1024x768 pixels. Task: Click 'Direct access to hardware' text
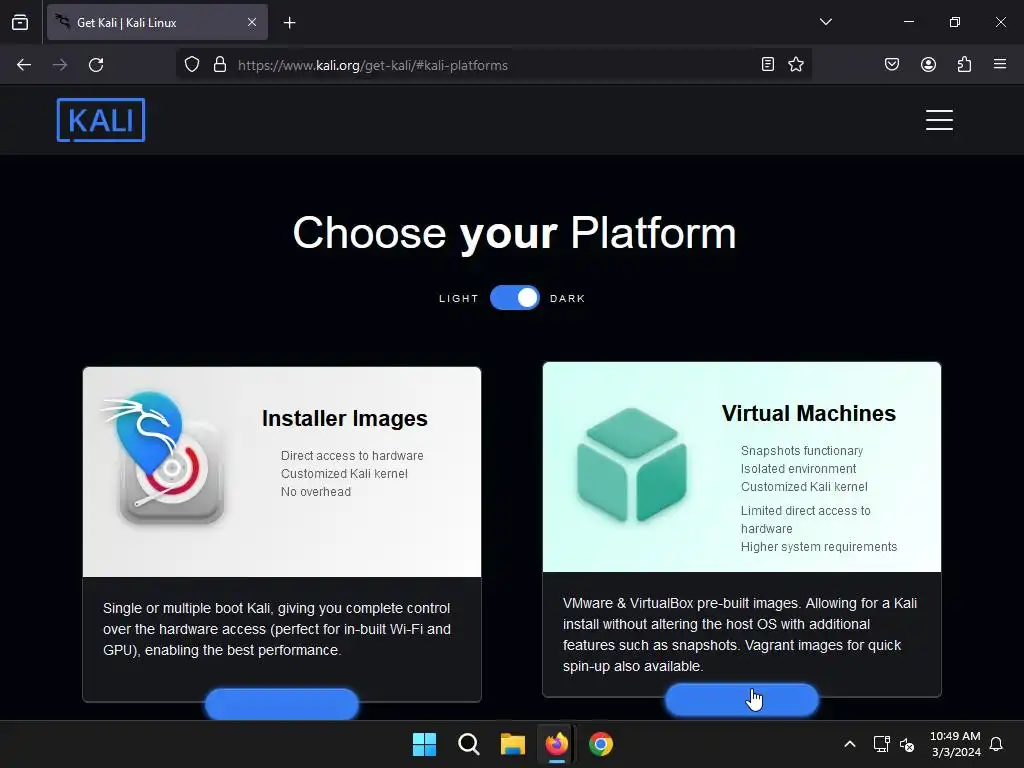tap(352, 455)
